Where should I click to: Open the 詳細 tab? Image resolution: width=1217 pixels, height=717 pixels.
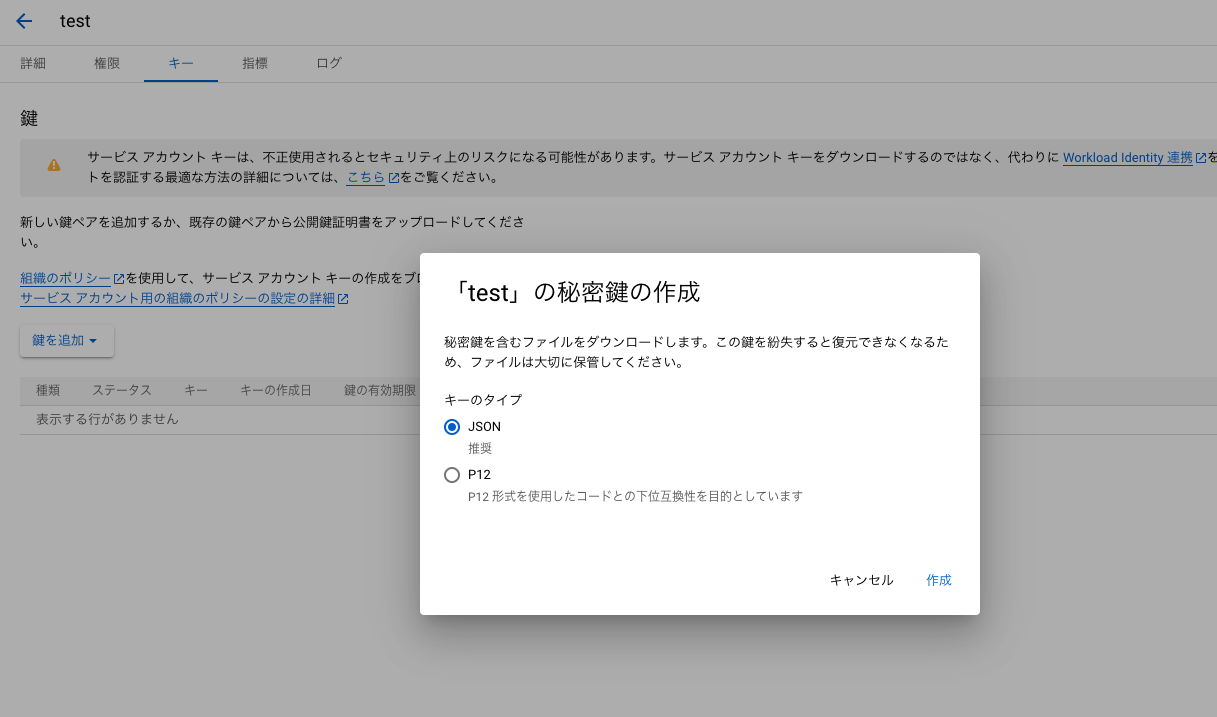(33, 63)
